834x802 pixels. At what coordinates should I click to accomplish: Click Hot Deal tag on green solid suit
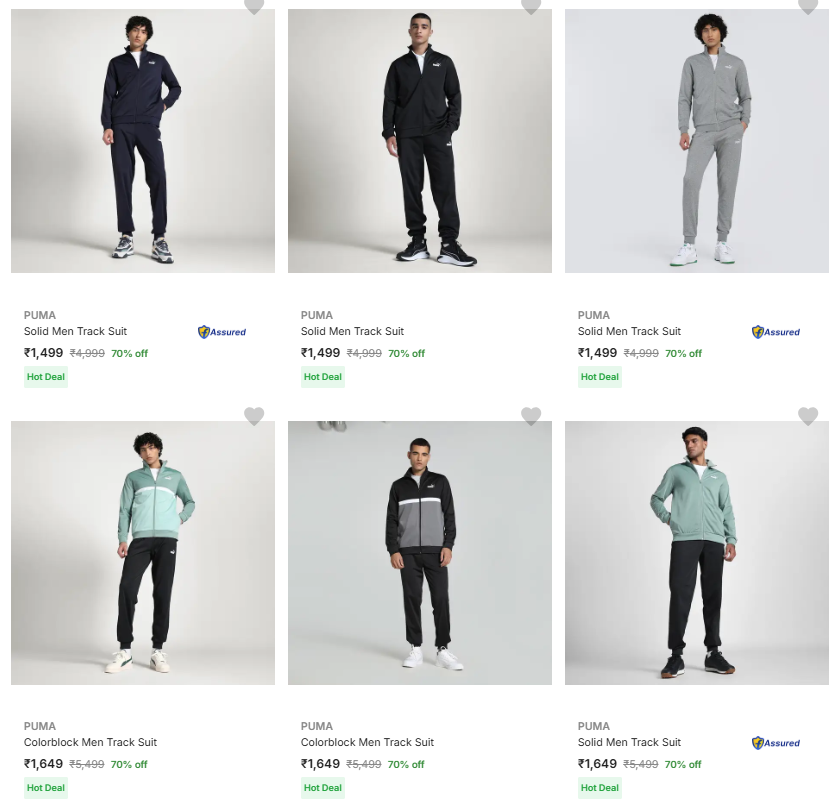pos(600,788)
